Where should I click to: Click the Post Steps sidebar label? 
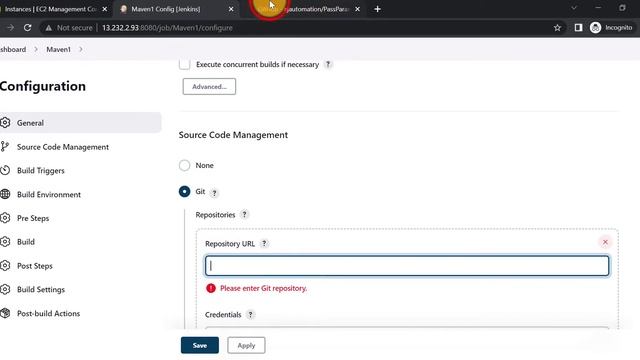tap(35, 266)
